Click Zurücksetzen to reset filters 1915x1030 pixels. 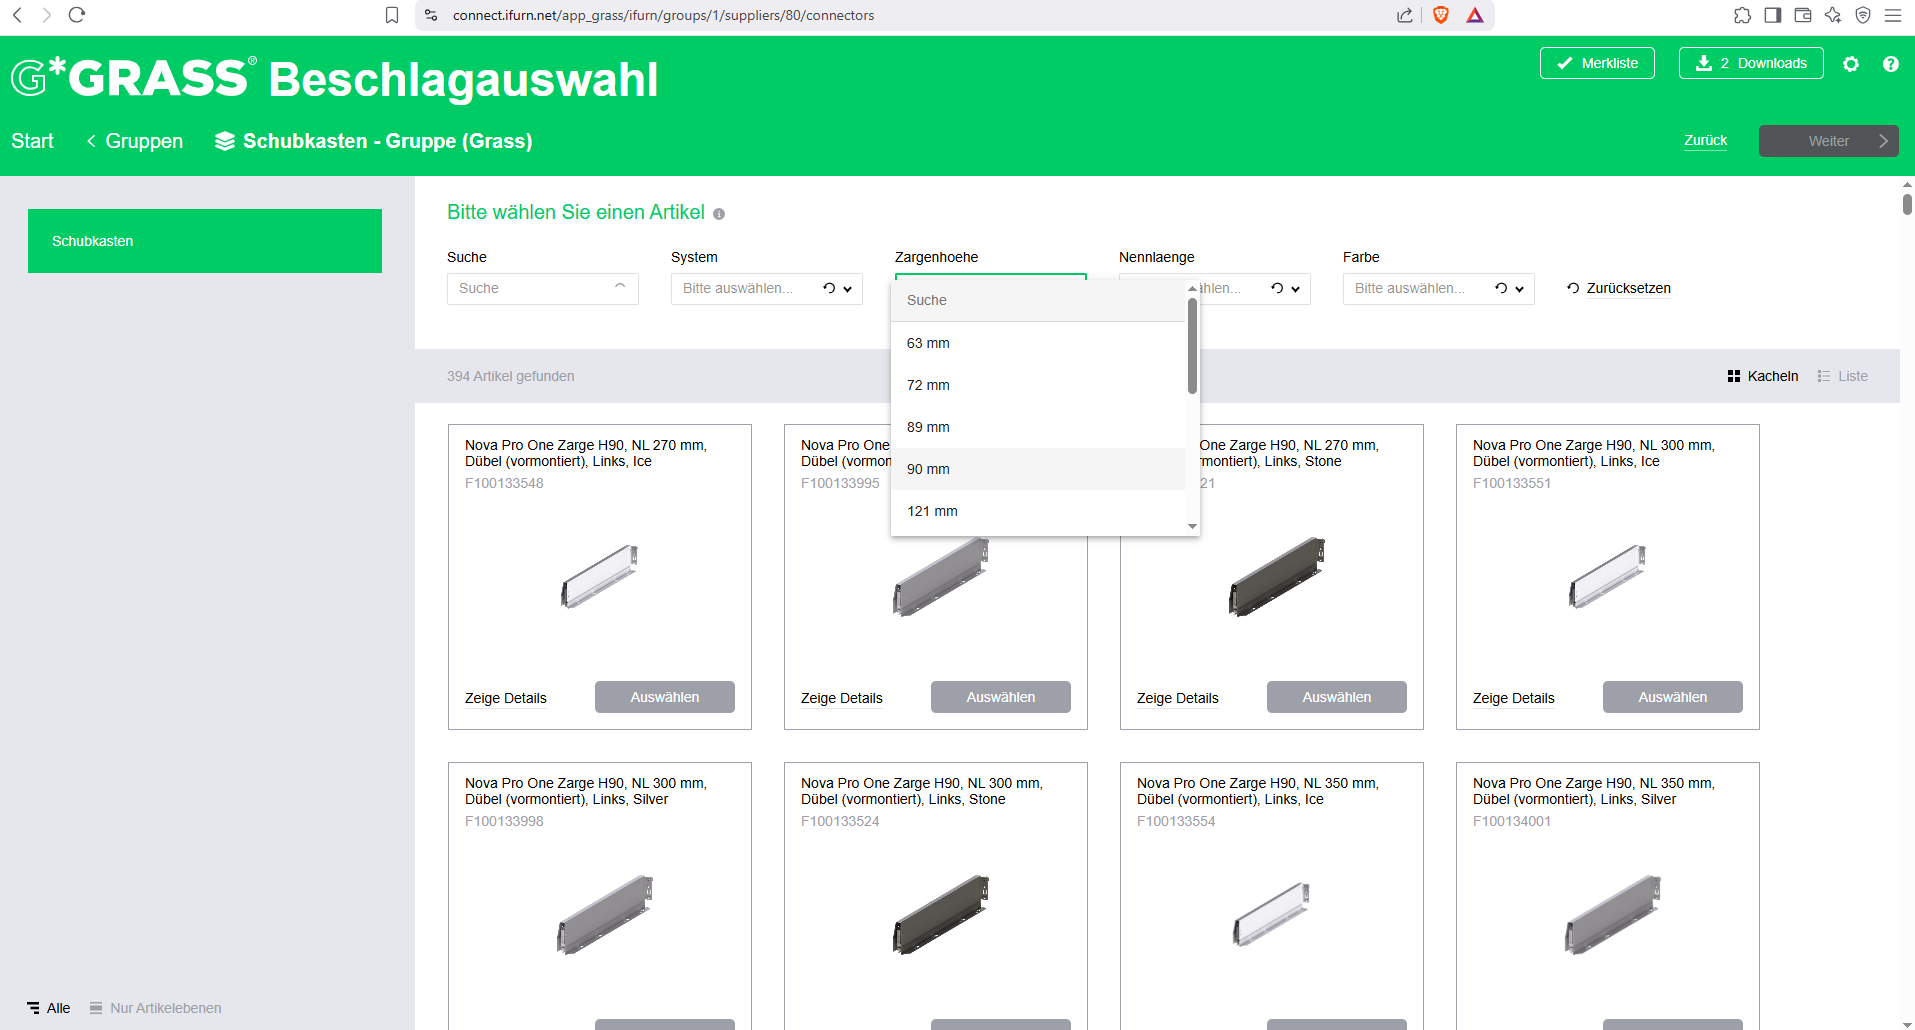pos(1618,288)
